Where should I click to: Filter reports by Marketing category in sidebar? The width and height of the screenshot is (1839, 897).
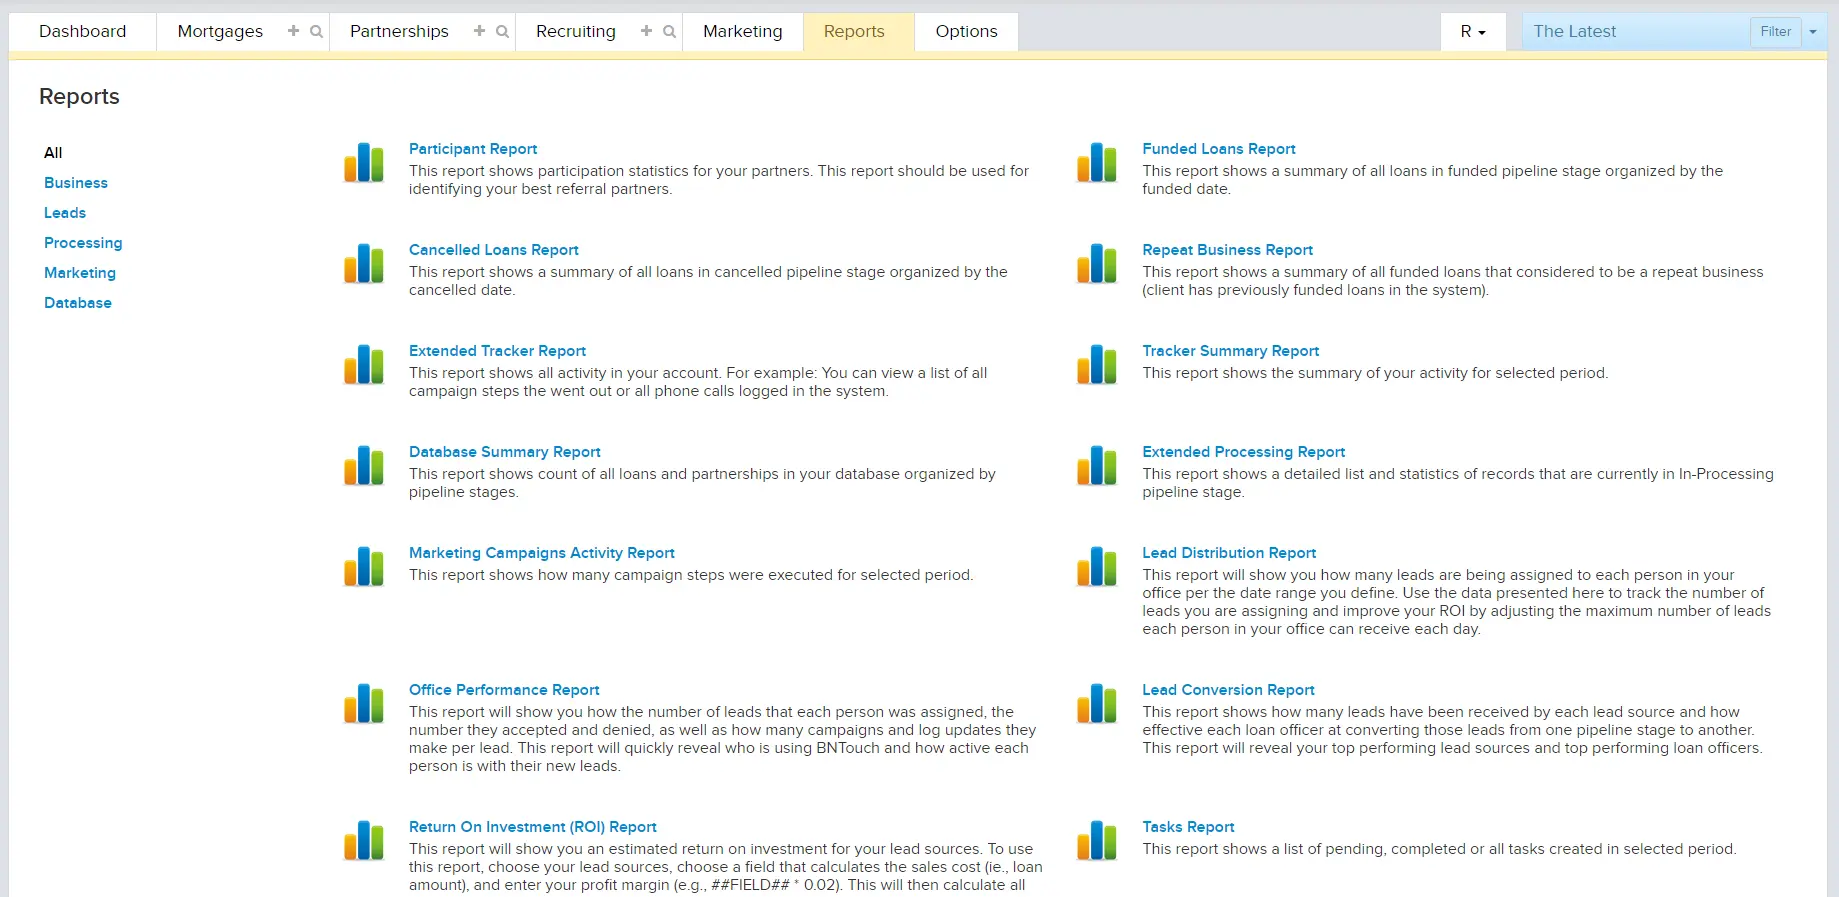pyautogui.click(x=80, y=273)
